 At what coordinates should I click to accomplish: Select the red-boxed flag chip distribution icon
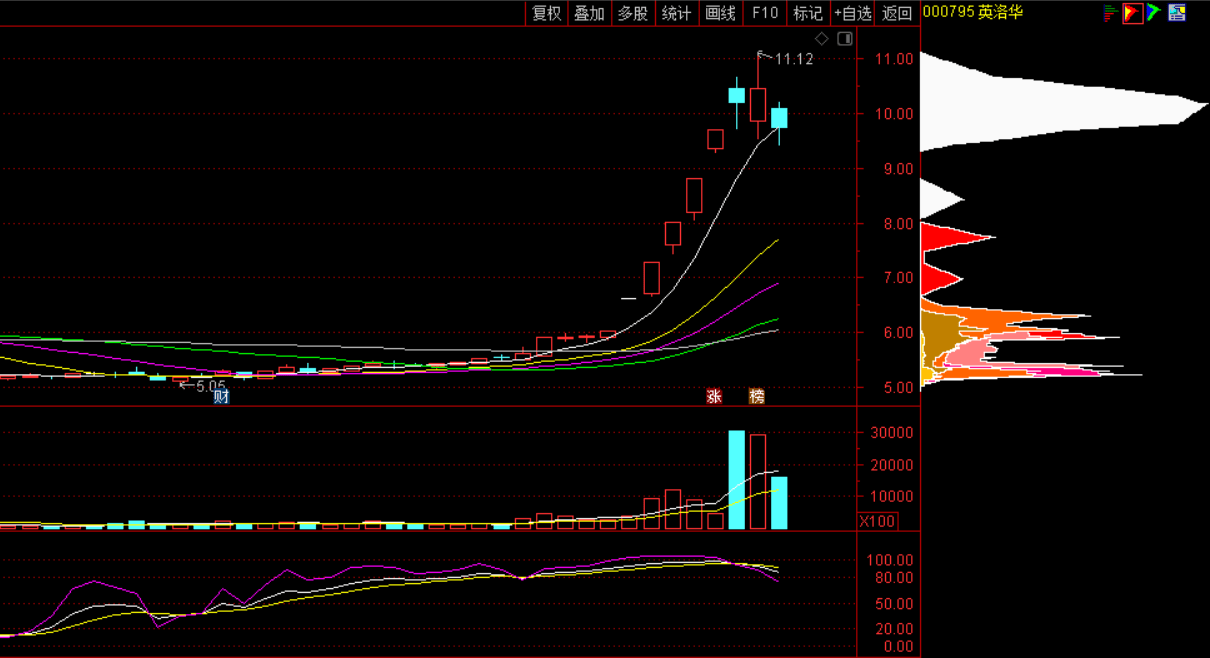(x=1132, y=13)
